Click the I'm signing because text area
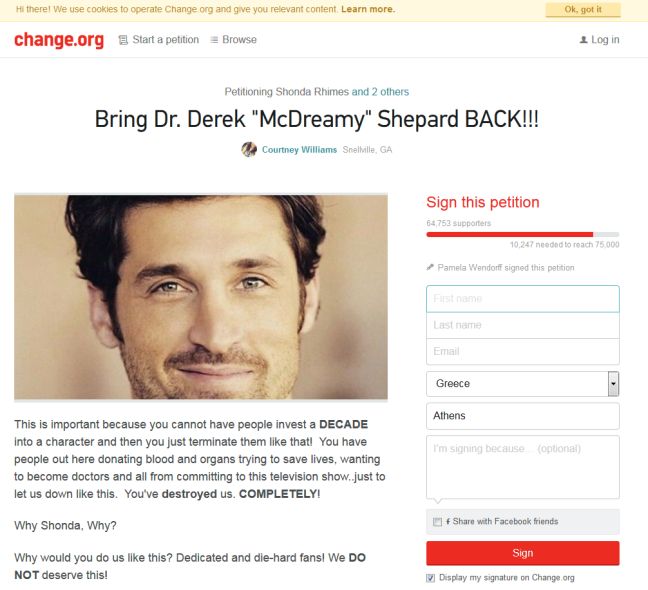 tap(522, 467)
